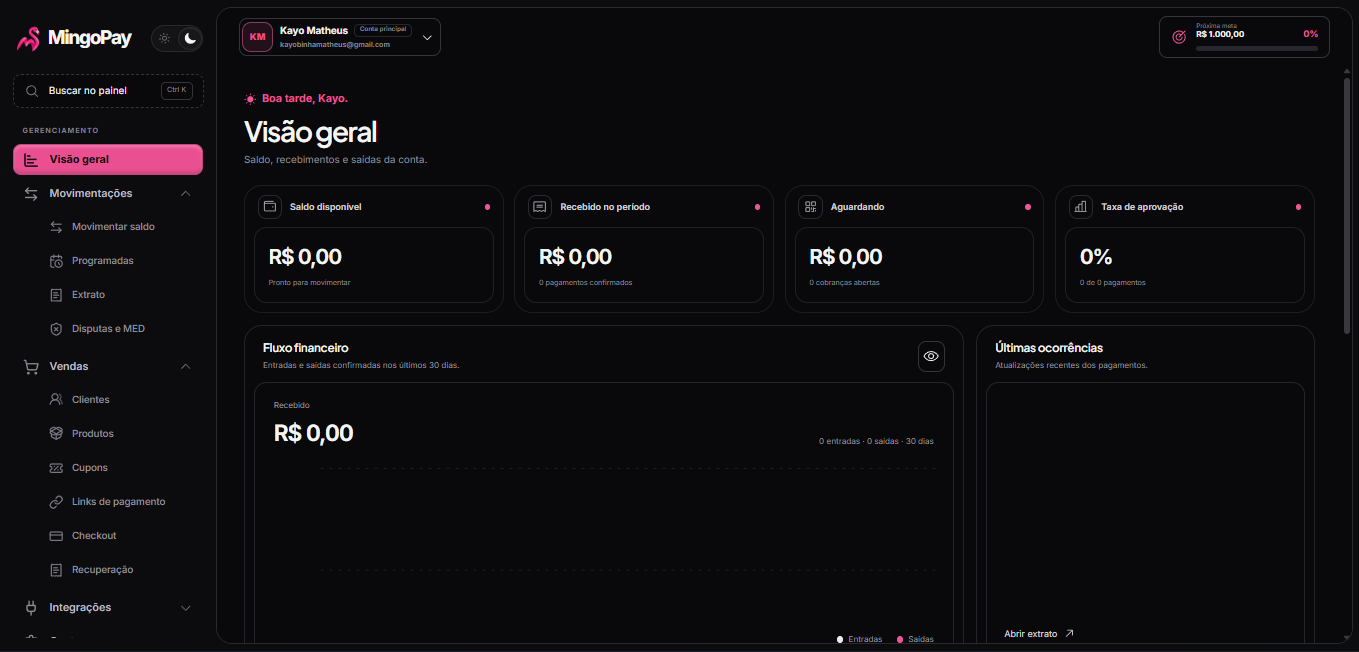1359x652 pixels.
Task: Click the Próxima meta progress bar
Action: tap(1257, 48)
